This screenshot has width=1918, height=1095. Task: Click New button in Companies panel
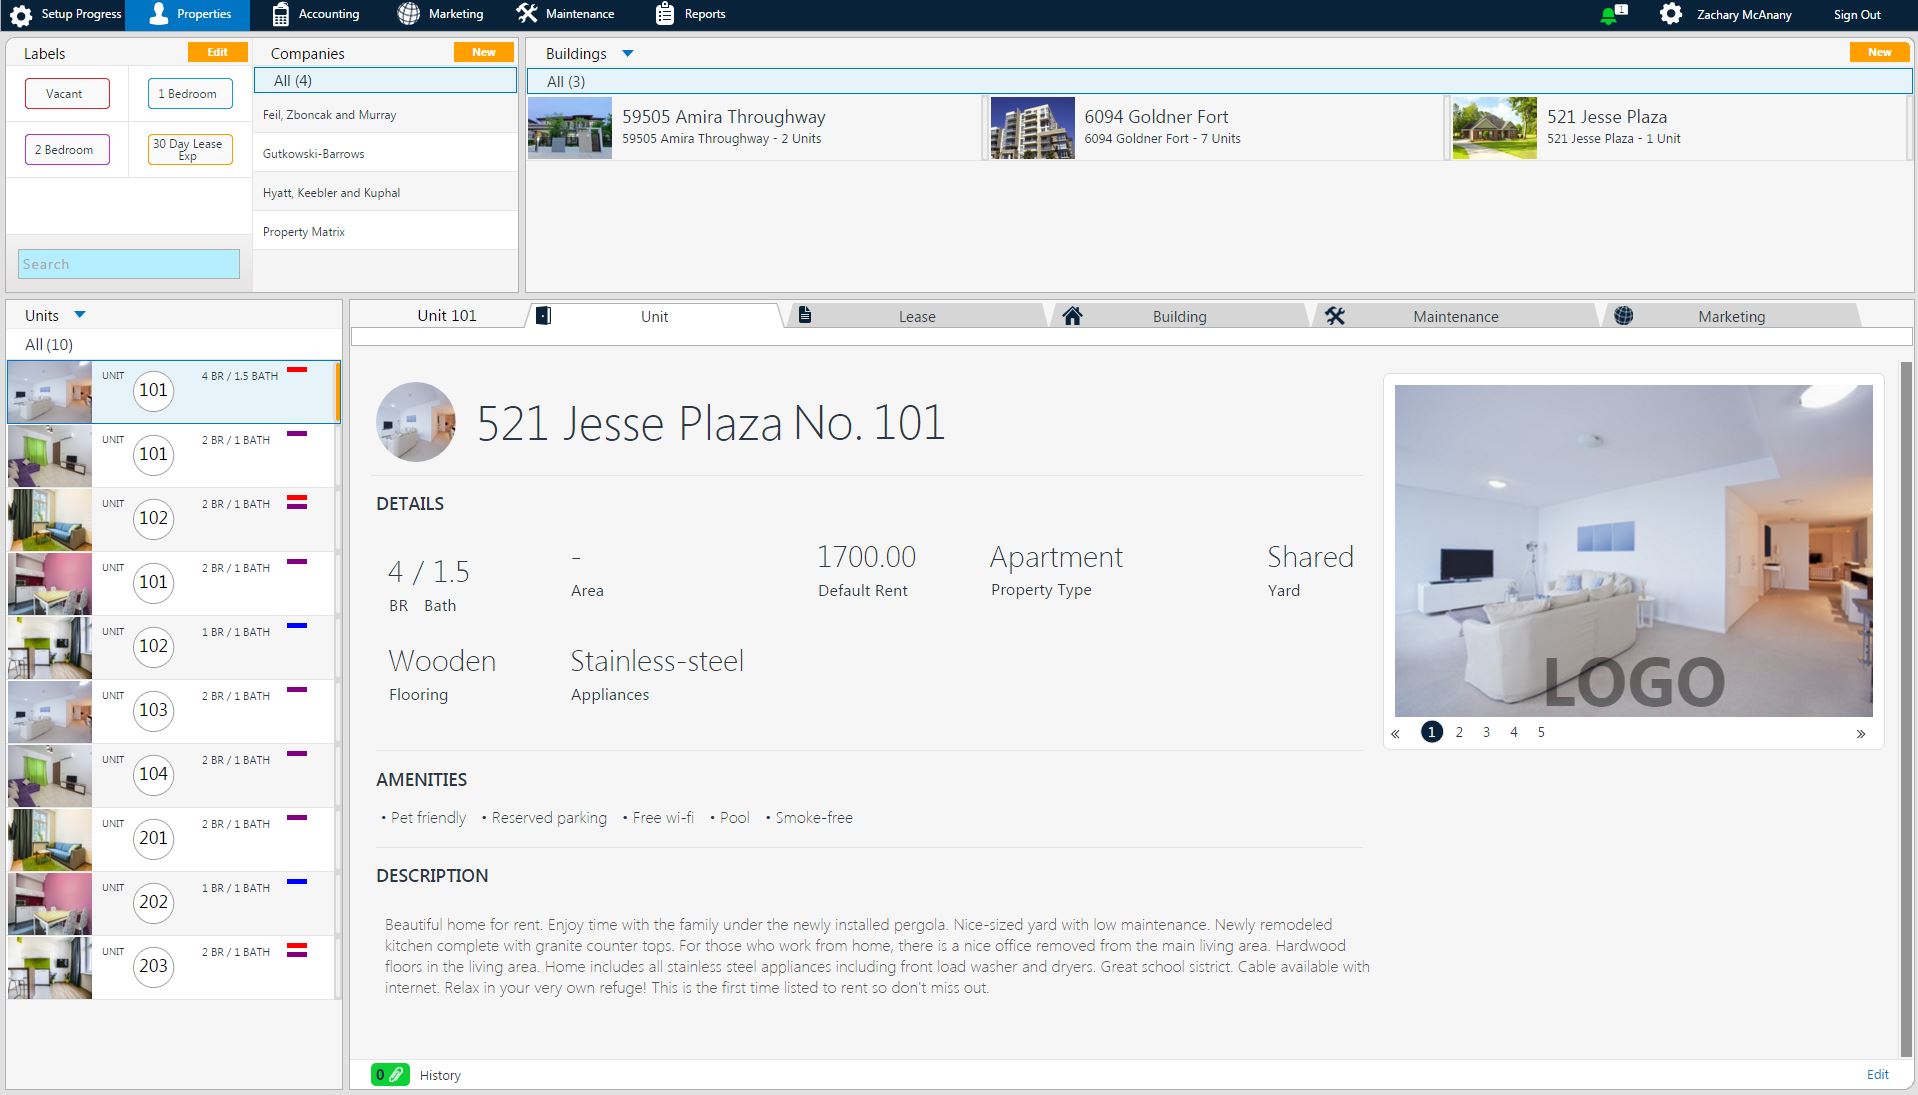pos(484,52)
